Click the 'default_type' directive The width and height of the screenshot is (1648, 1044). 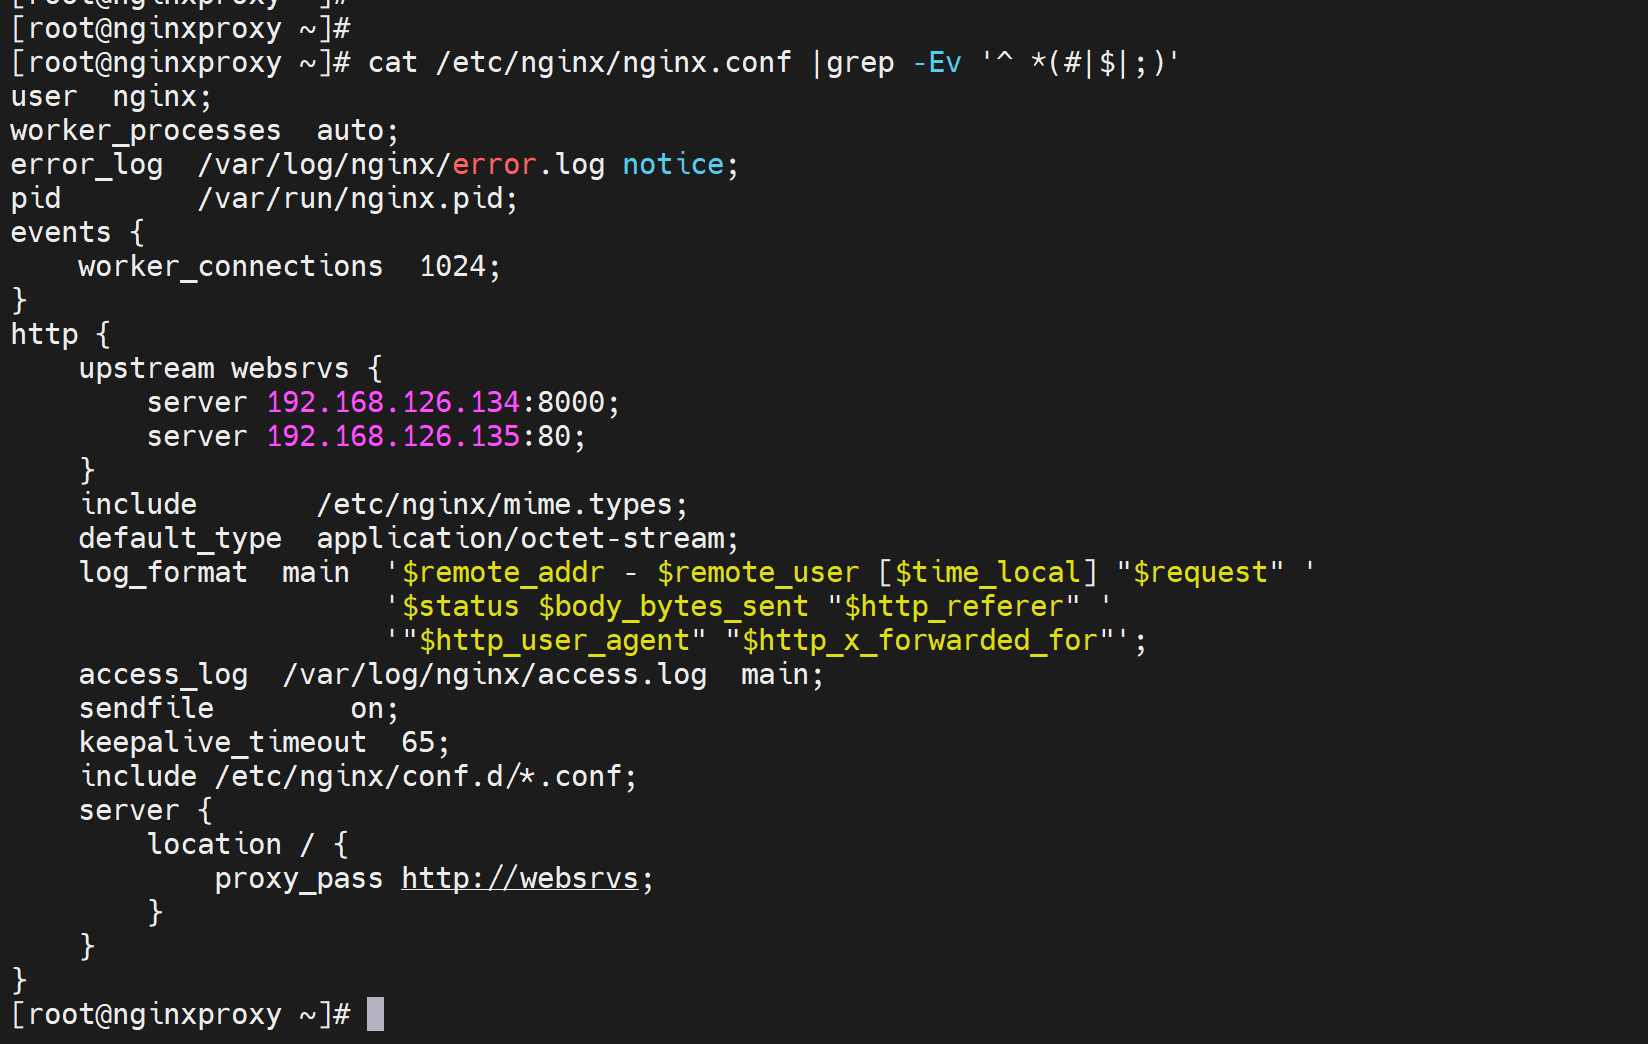point(180,538)
